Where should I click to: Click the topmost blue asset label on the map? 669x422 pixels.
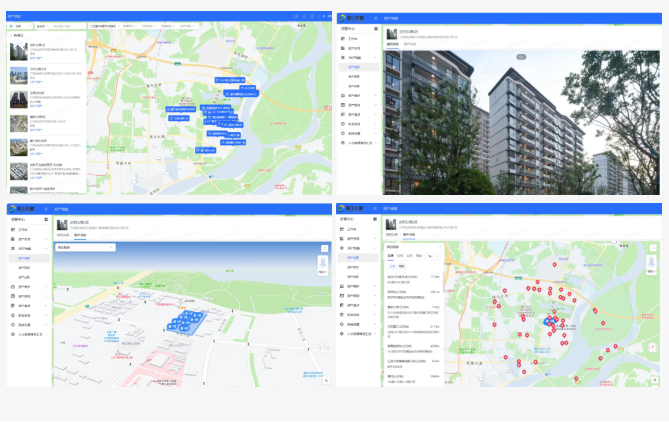click(x=230, y=80)
